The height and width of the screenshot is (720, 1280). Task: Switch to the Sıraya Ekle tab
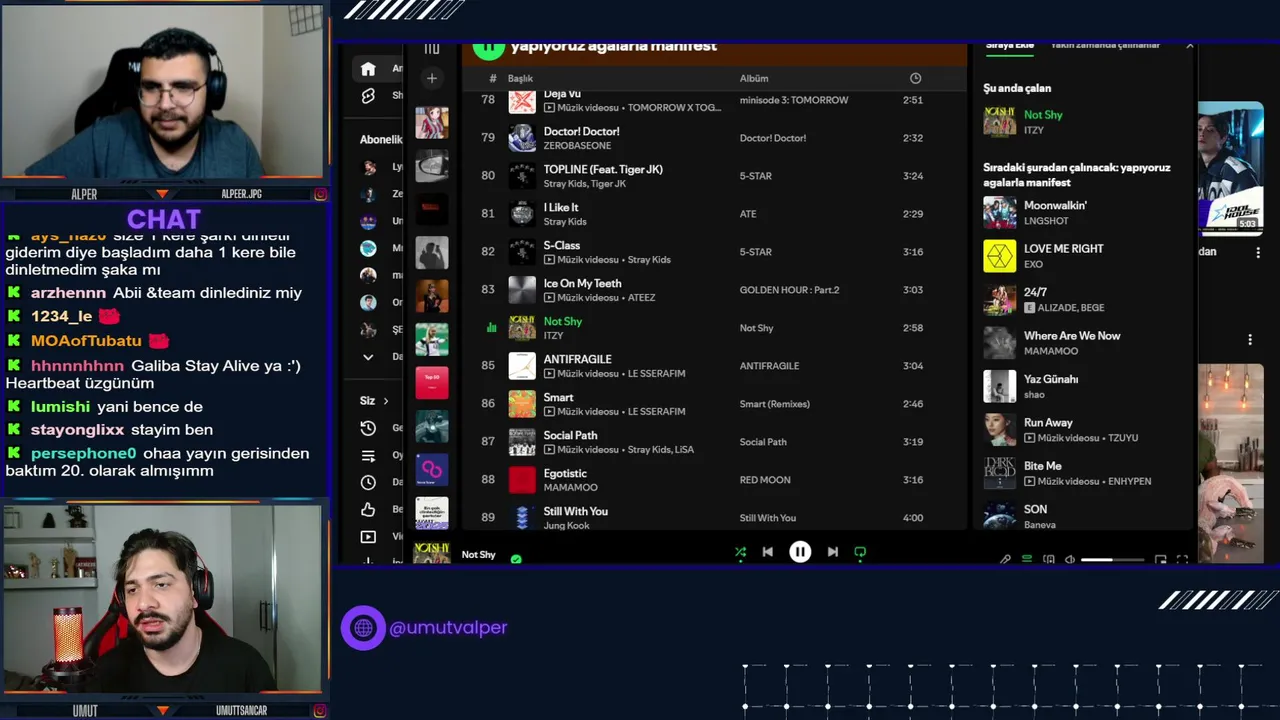(1010, 46)
